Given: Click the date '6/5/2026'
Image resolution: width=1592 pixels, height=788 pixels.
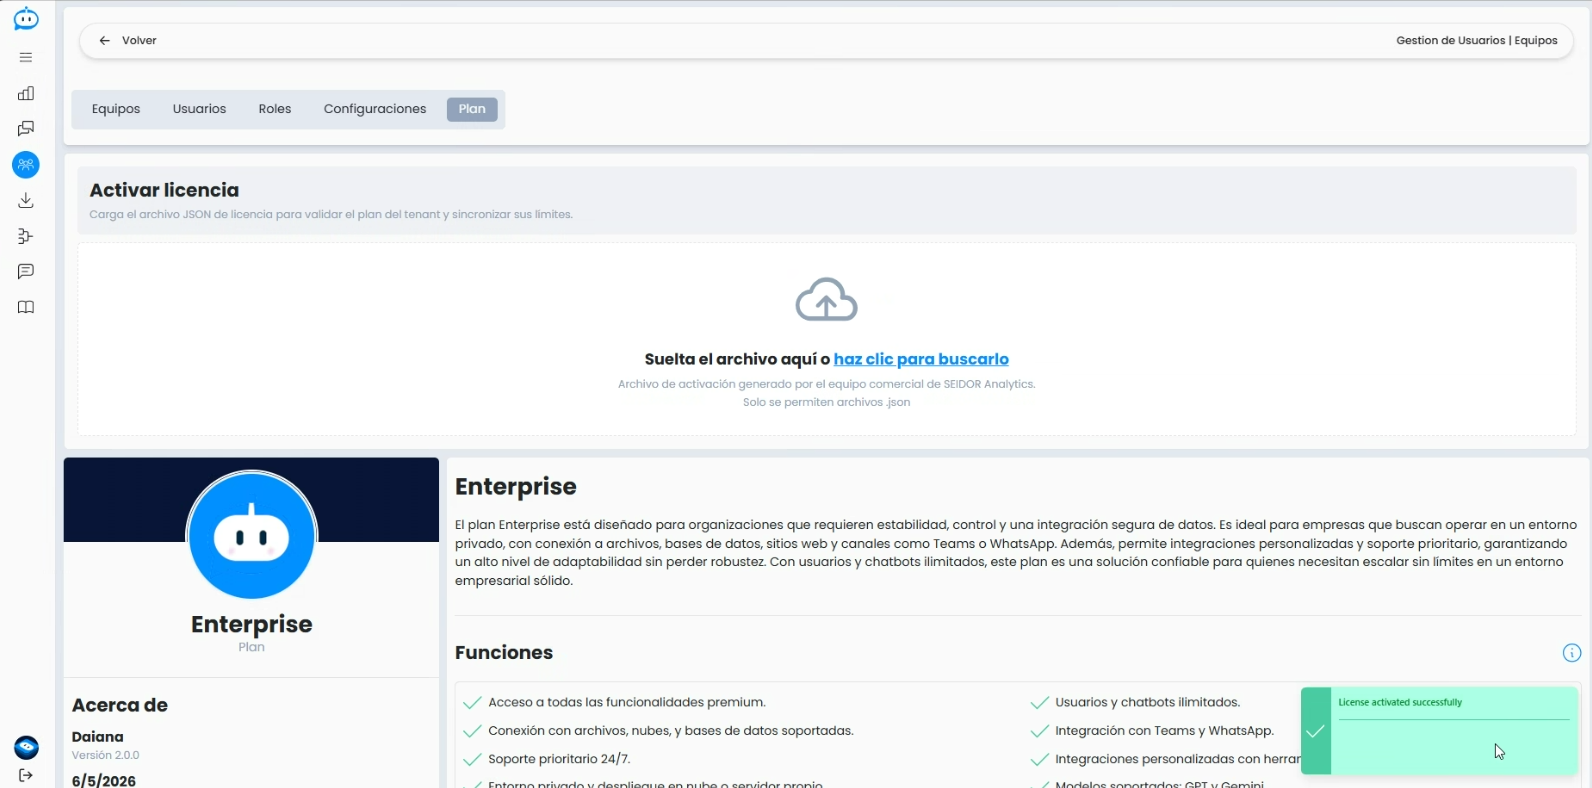Looking at the screenshot, I should click(104, 781).
